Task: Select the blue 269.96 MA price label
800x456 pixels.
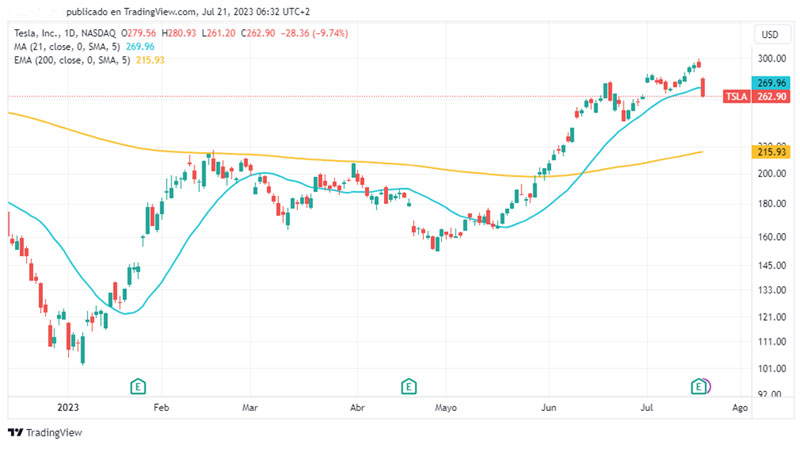Action: tap(769, 82)
